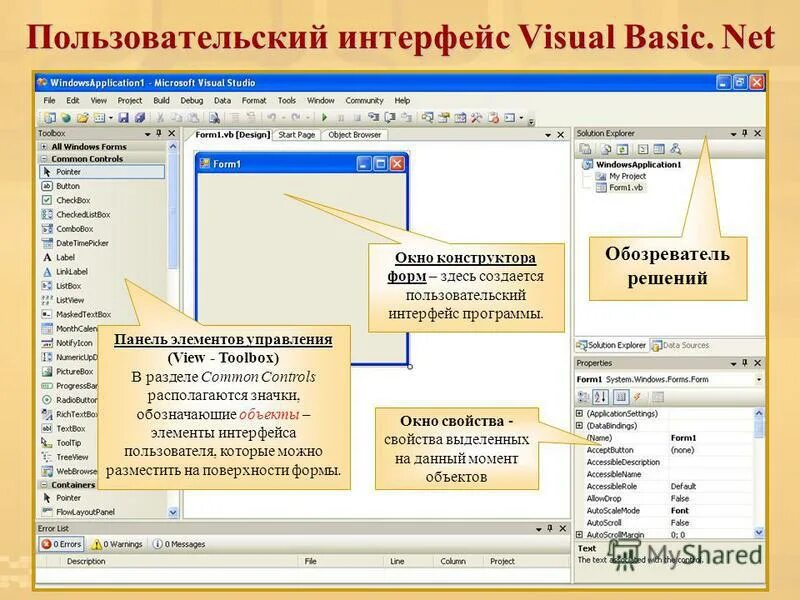
Task: Click View Class Diagram icon in Solution Explorer
Action: [x=676, y=149]
